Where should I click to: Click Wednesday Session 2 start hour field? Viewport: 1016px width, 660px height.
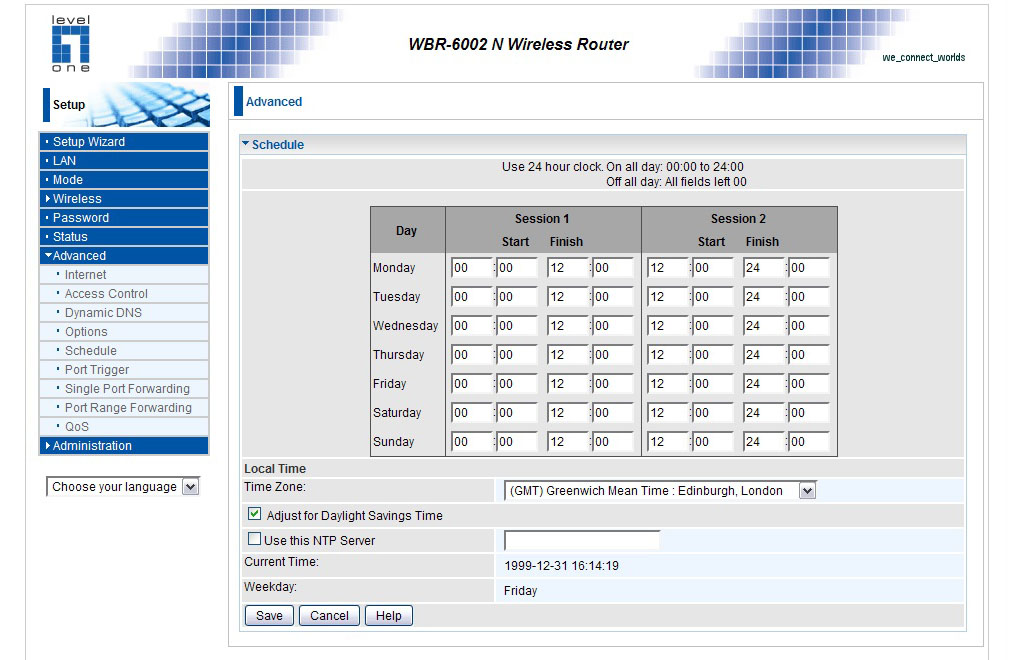pos(668,326)
